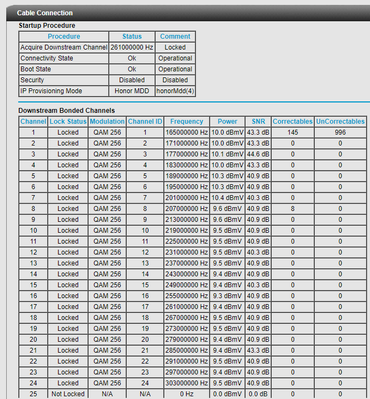Select the Not Locked status cell
370x399 pixels.
pos(68,394)
